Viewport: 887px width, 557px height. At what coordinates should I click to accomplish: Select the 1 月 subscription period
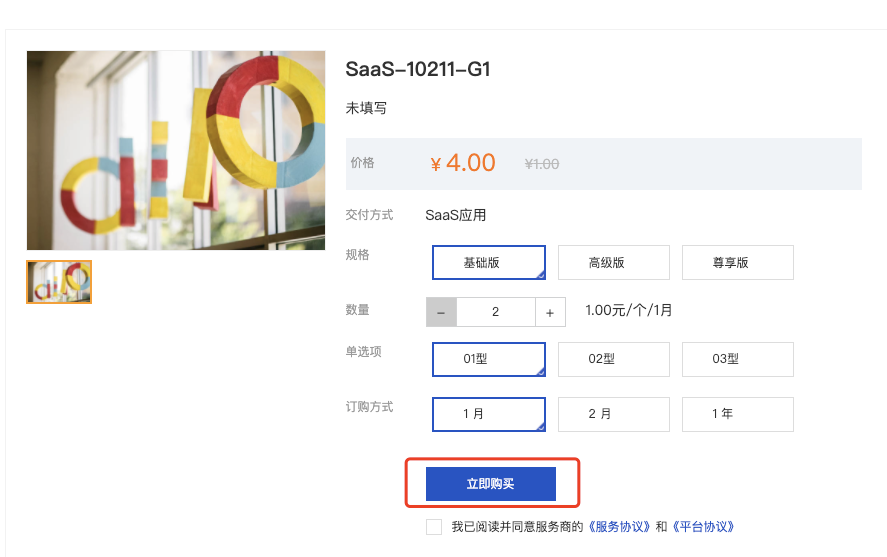[489, 414]
